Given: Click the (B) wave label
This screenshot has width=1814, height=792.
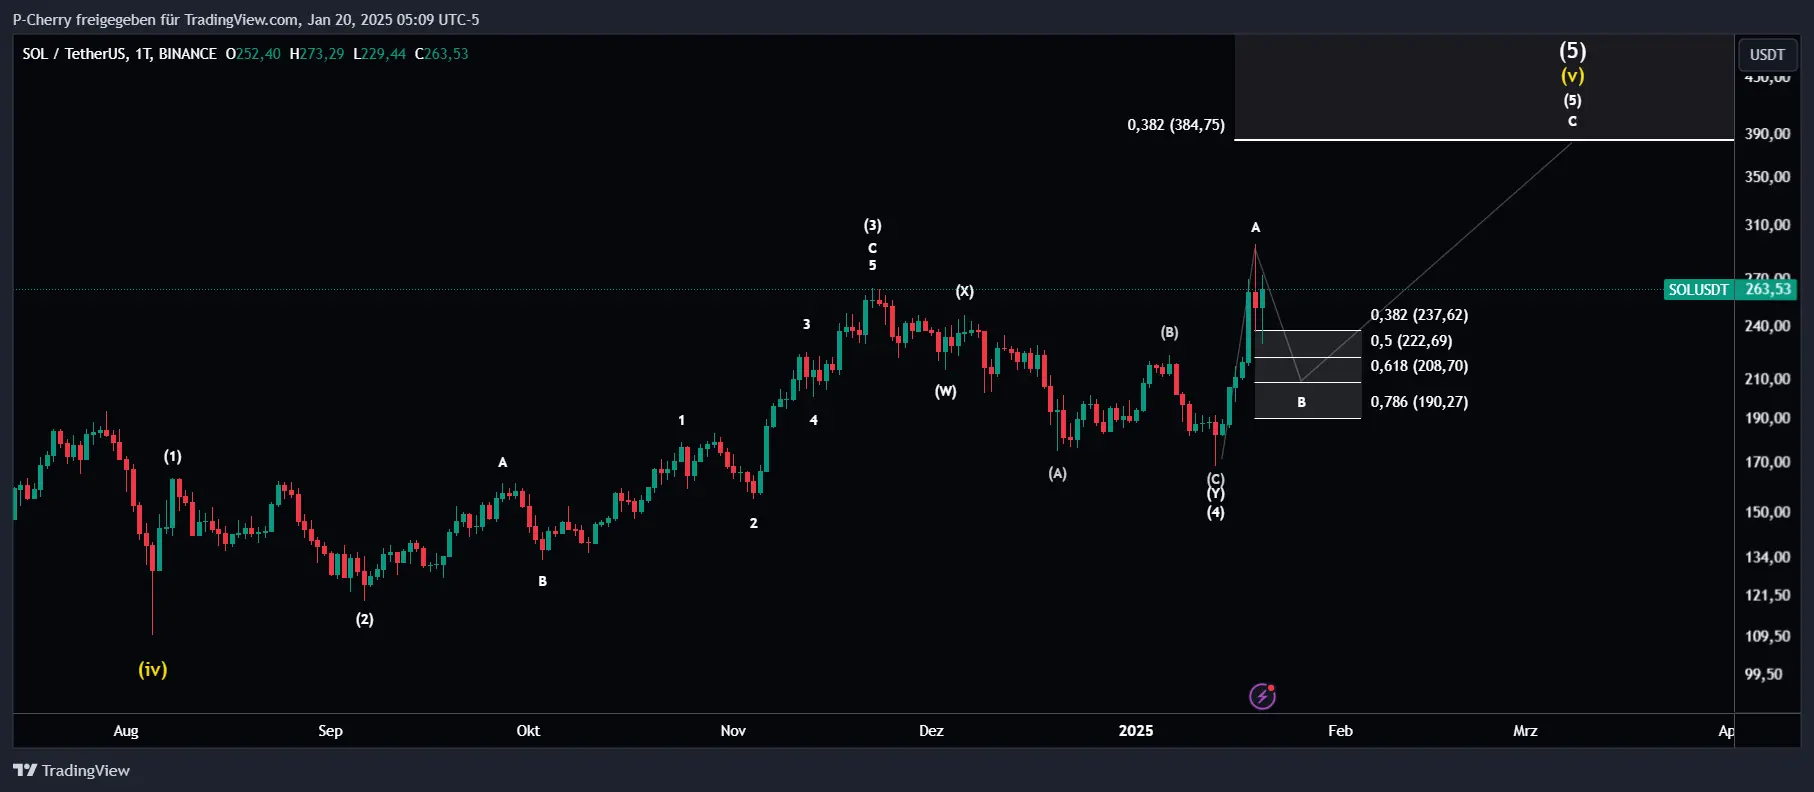Looking at the screenshot, I should [1170, 332].
